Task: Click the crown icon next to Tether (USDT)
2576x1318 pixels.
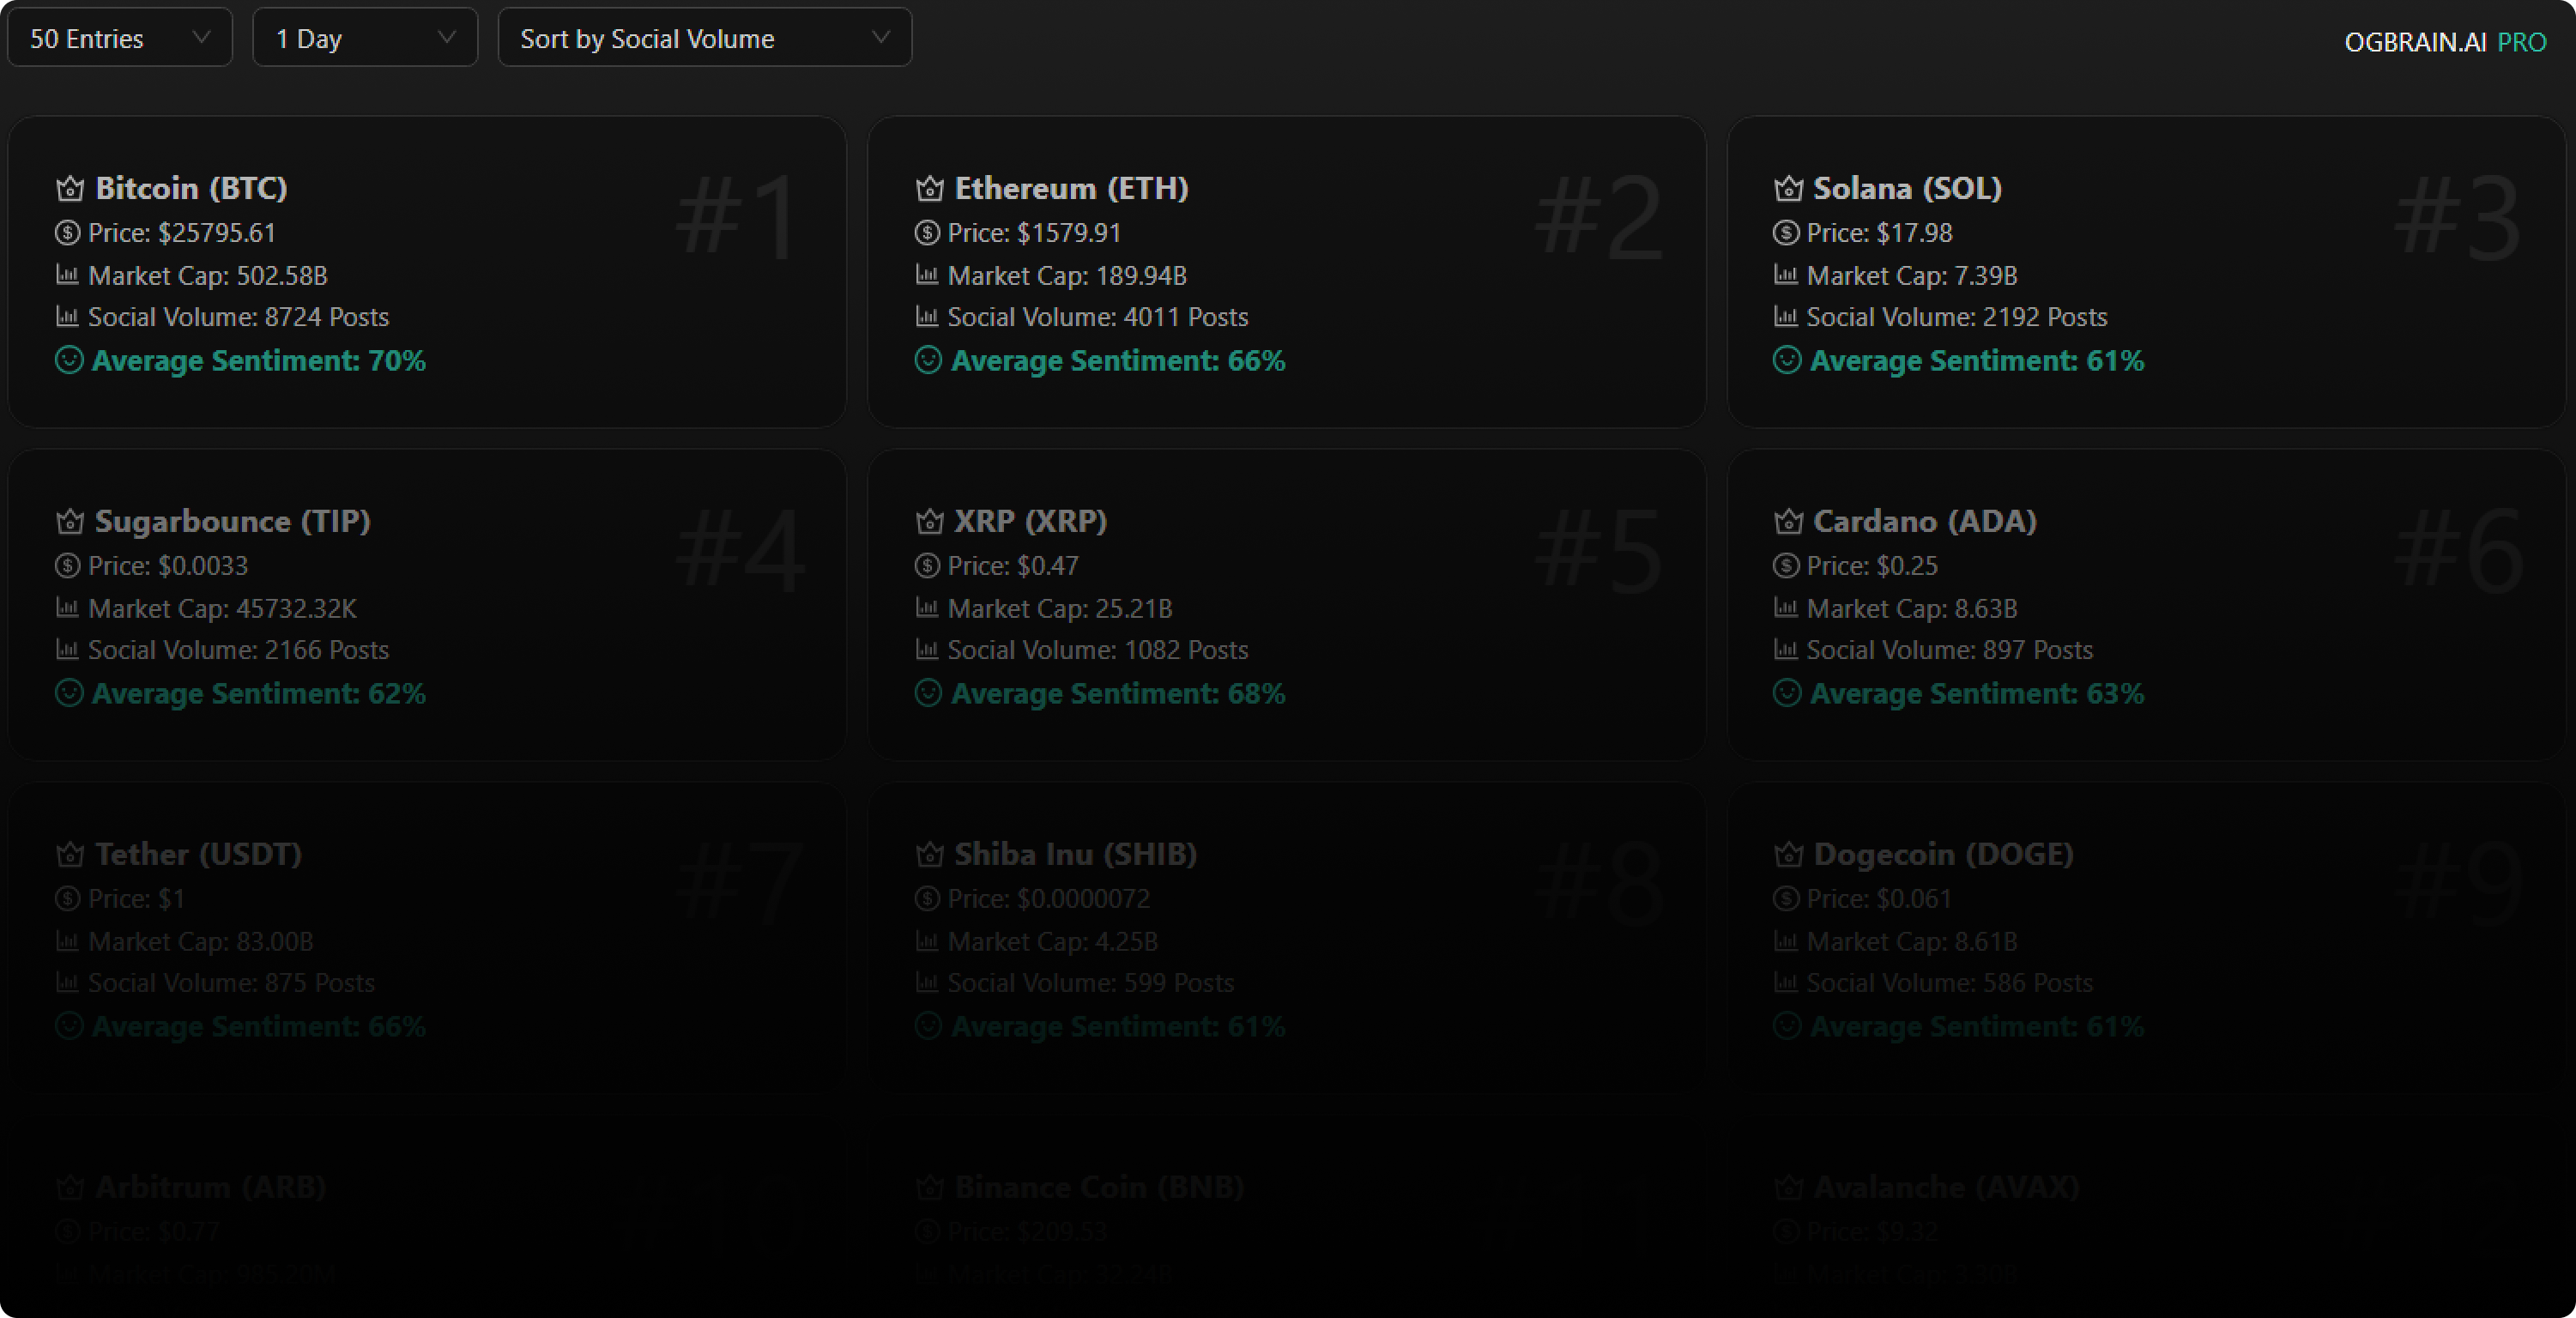Action: pos(70,854)
